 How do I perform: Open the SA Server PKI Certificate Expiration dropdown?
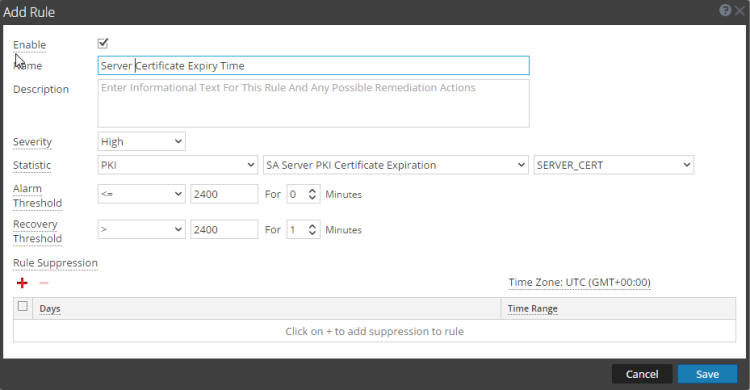[396, 165]
